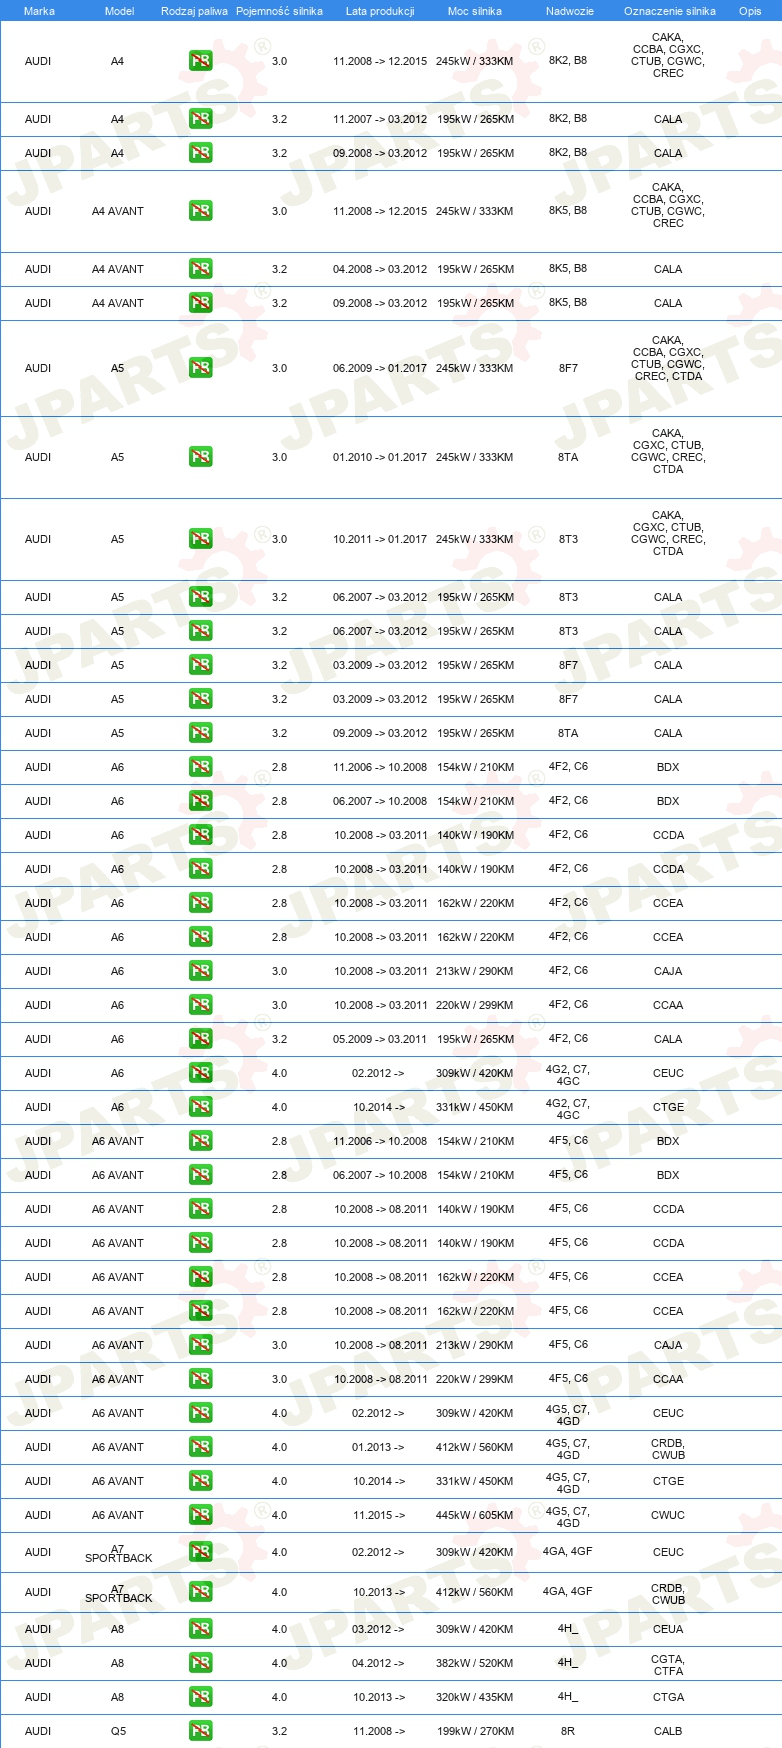Select the CGTA, CTFA engine code cell
The width and height of the screenshot is (782, 1748).
(x=668, y=1664)
